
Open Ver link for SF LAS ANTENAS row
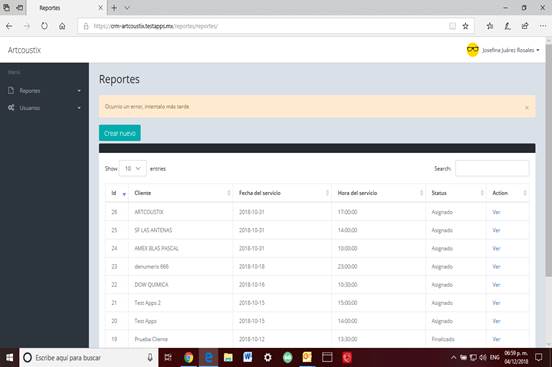(x=496, y=230)
